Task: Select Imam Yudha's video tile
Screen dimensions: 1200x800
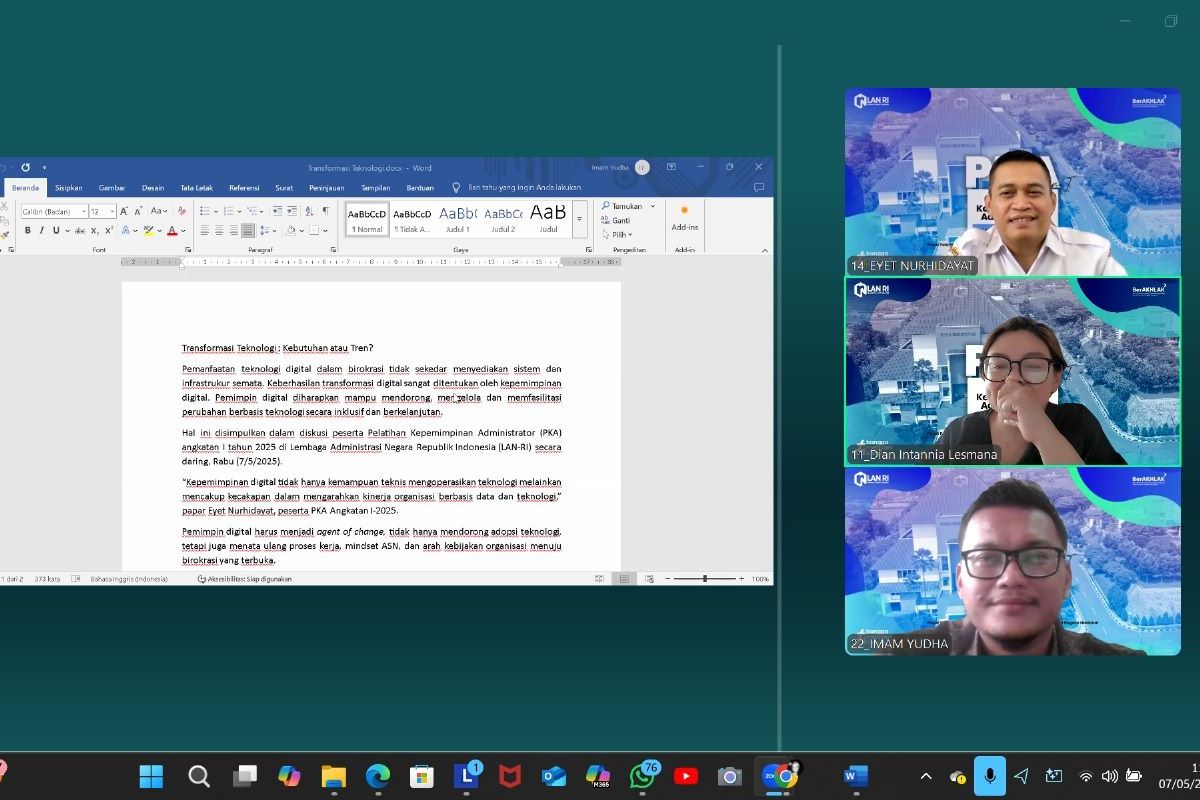Action: [1012, 562]
